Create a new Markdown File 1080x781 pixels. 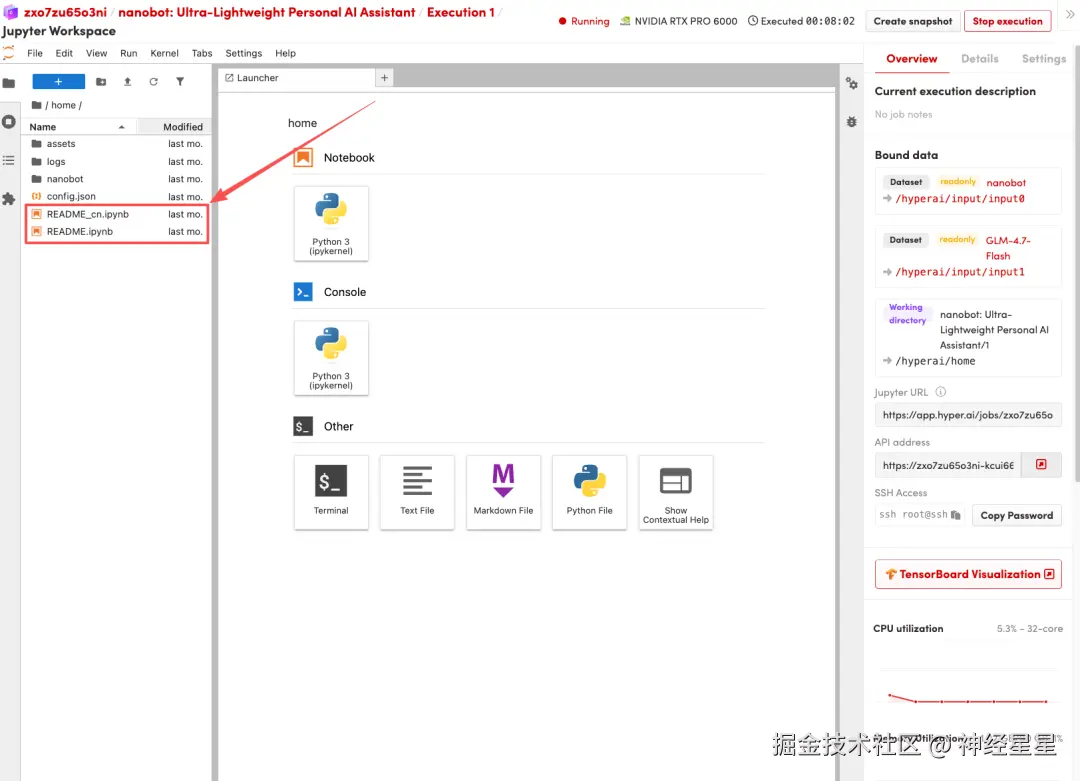click(503, 492)
